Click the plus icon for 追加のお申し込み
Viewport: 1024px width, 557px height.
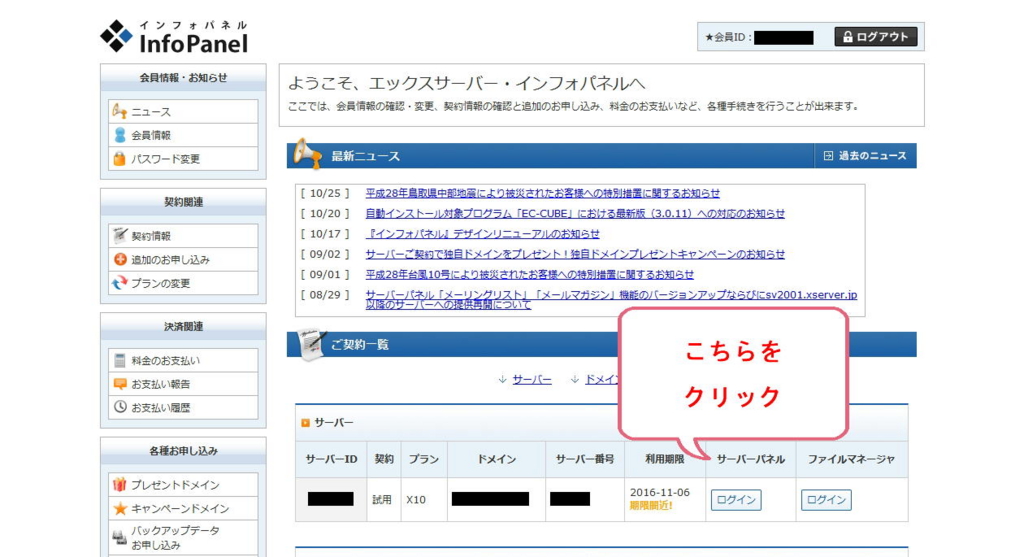coord(120,259)
